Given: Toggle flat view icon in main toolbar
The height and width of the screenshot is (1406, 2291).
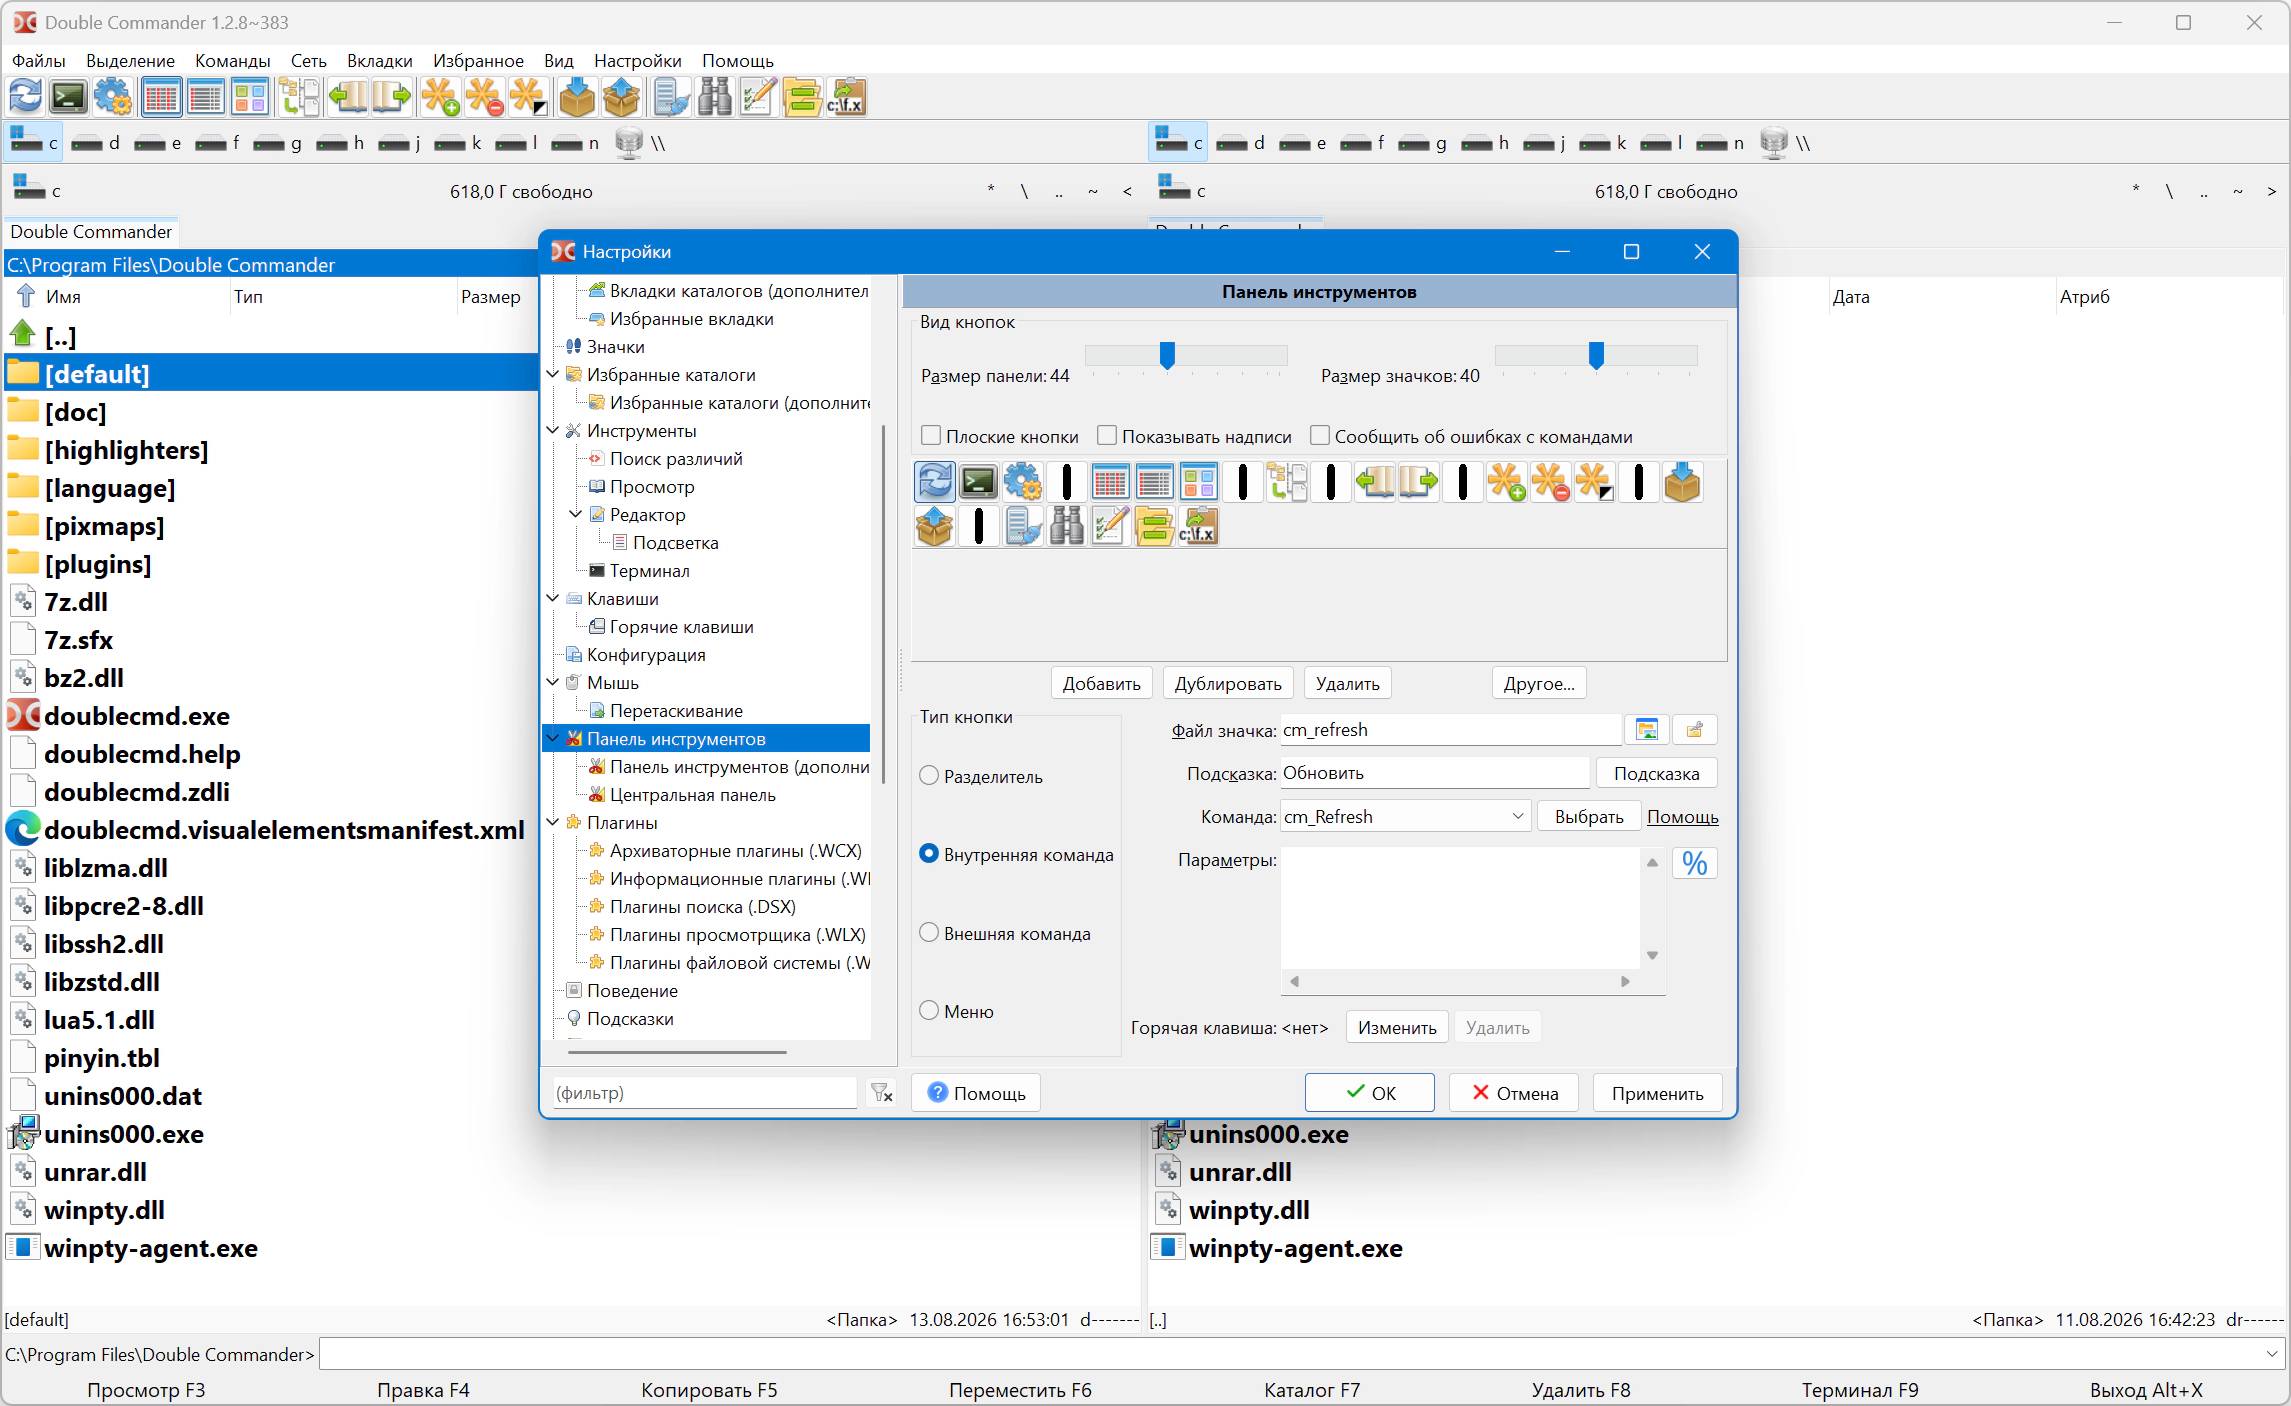Looking at the screenshot, I should click(x=298, y=97).
